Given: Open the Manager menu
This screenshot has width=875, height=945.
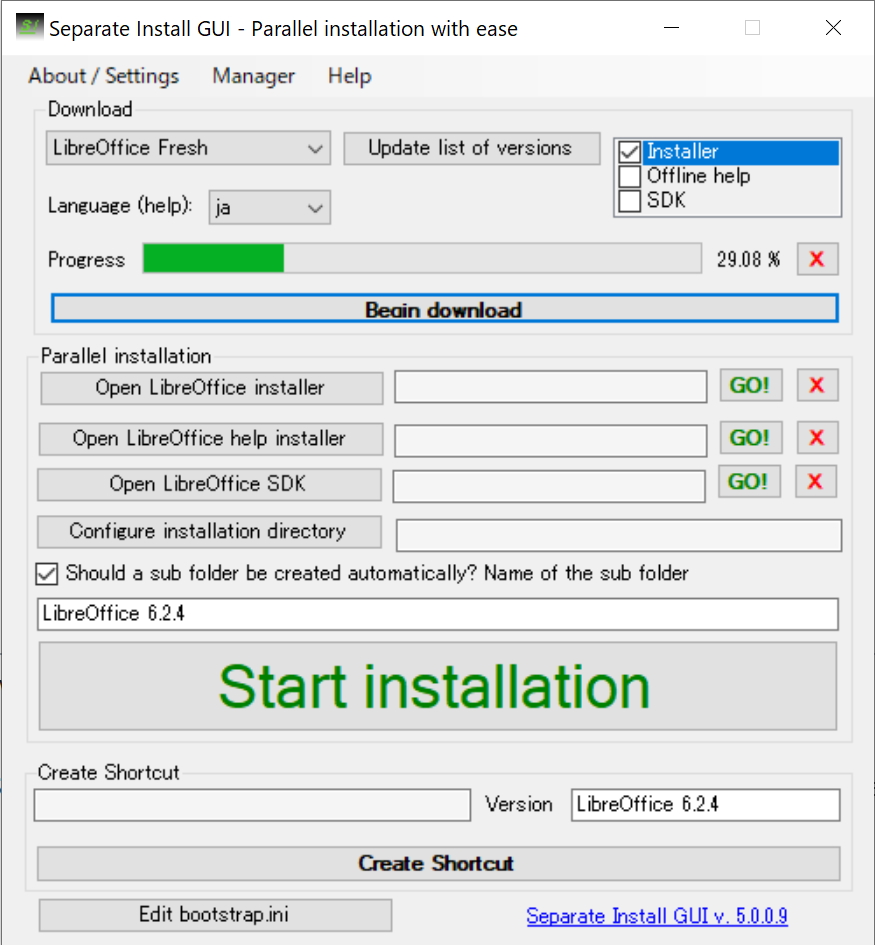Looking at the screenshot, I should tap(252, 76).
